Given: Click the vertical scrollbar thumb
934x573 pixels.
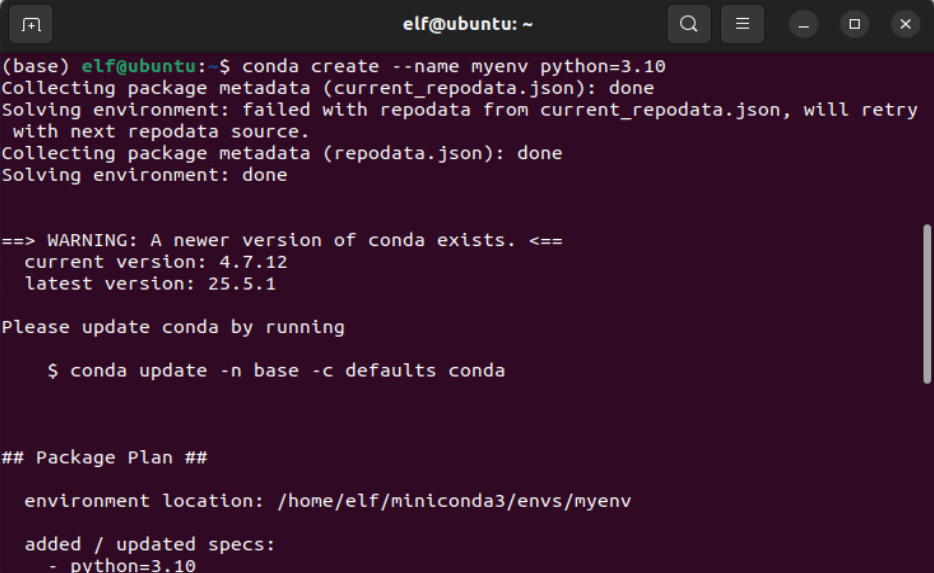Looking at the screenshot, I should pyautogui.click(x=927, y=302).
